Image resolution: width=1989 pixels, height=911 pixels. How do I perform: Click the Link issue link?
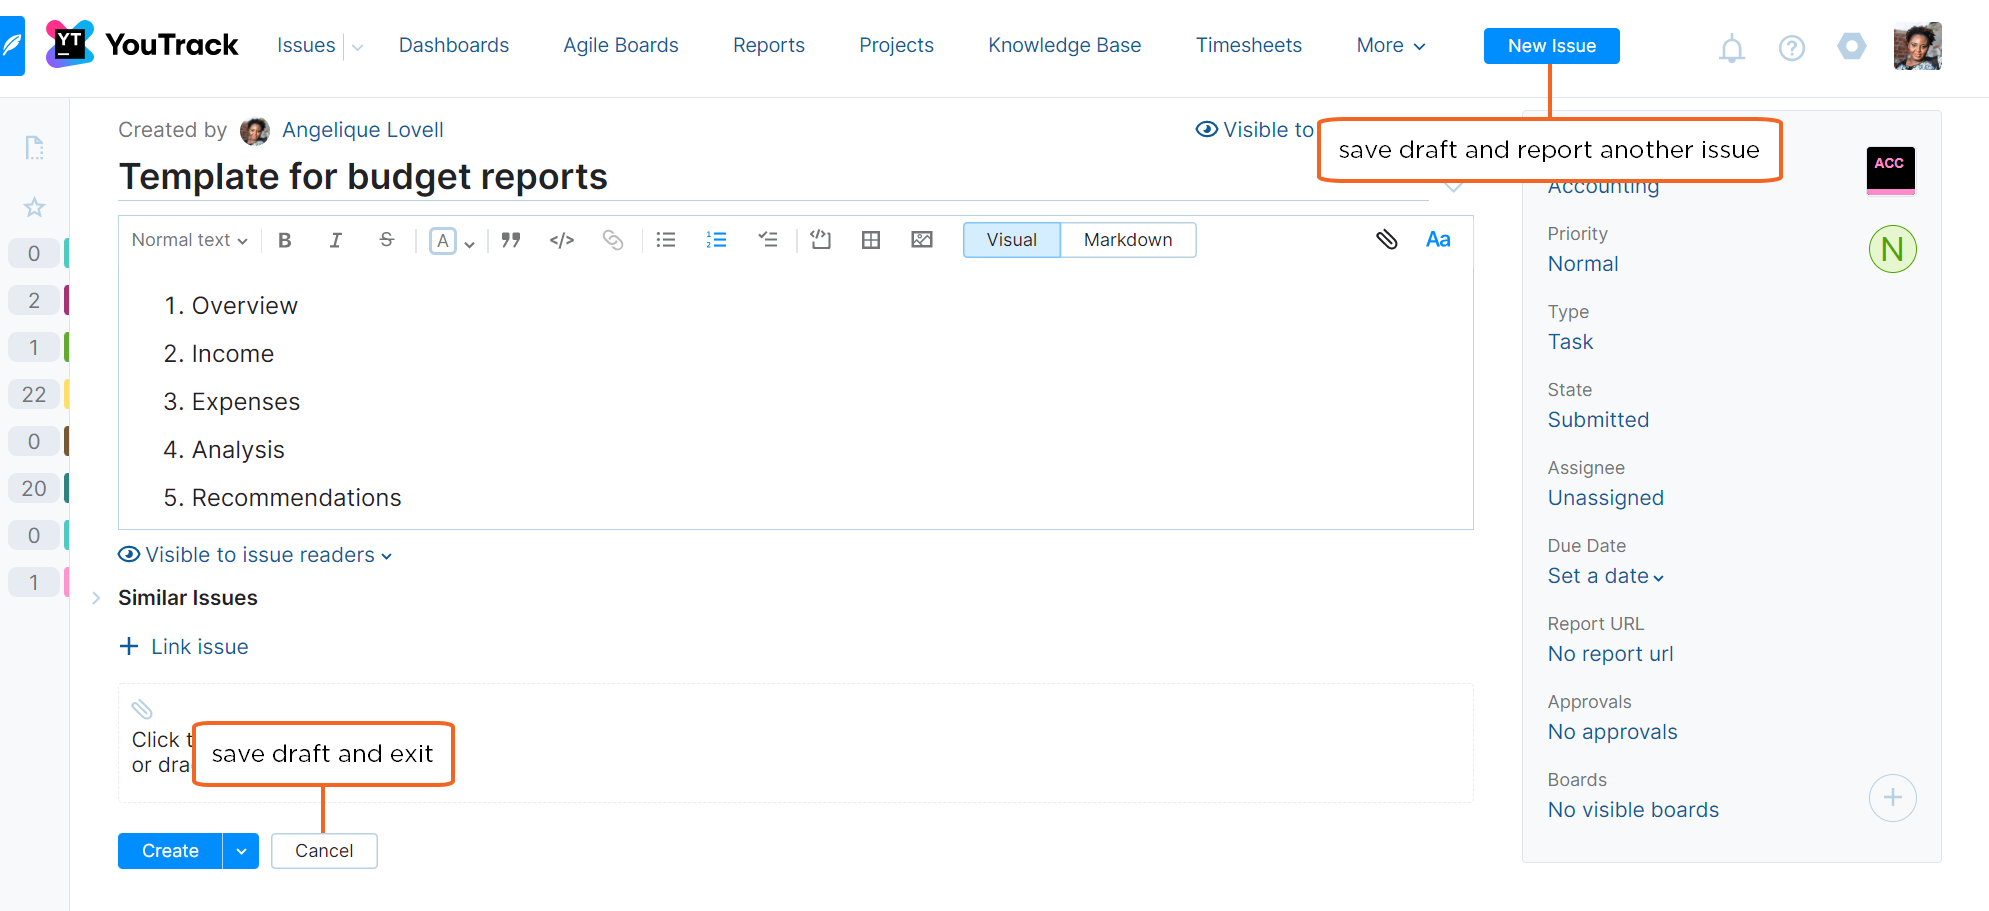click(198, 646)
